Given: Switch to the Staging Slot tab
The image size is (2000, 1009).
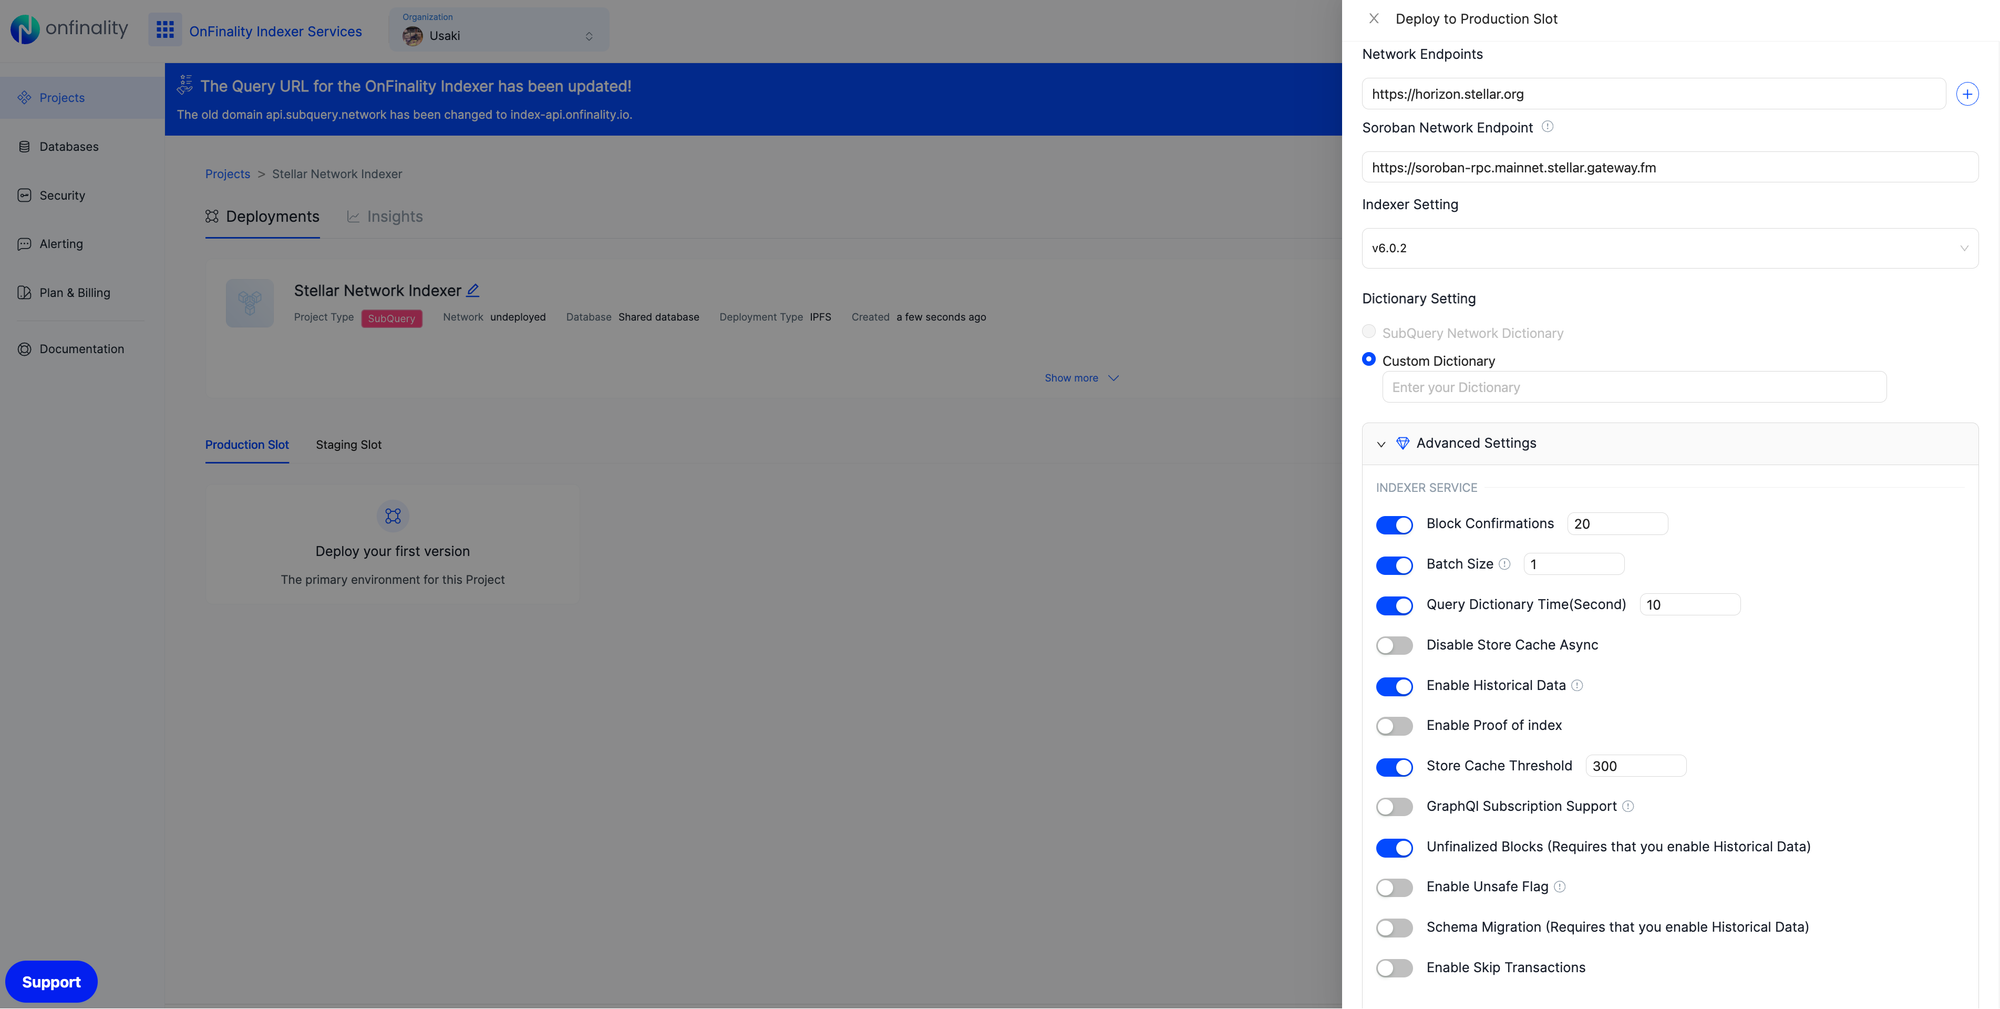Looking at the screenshot, I should pos(348,444).
